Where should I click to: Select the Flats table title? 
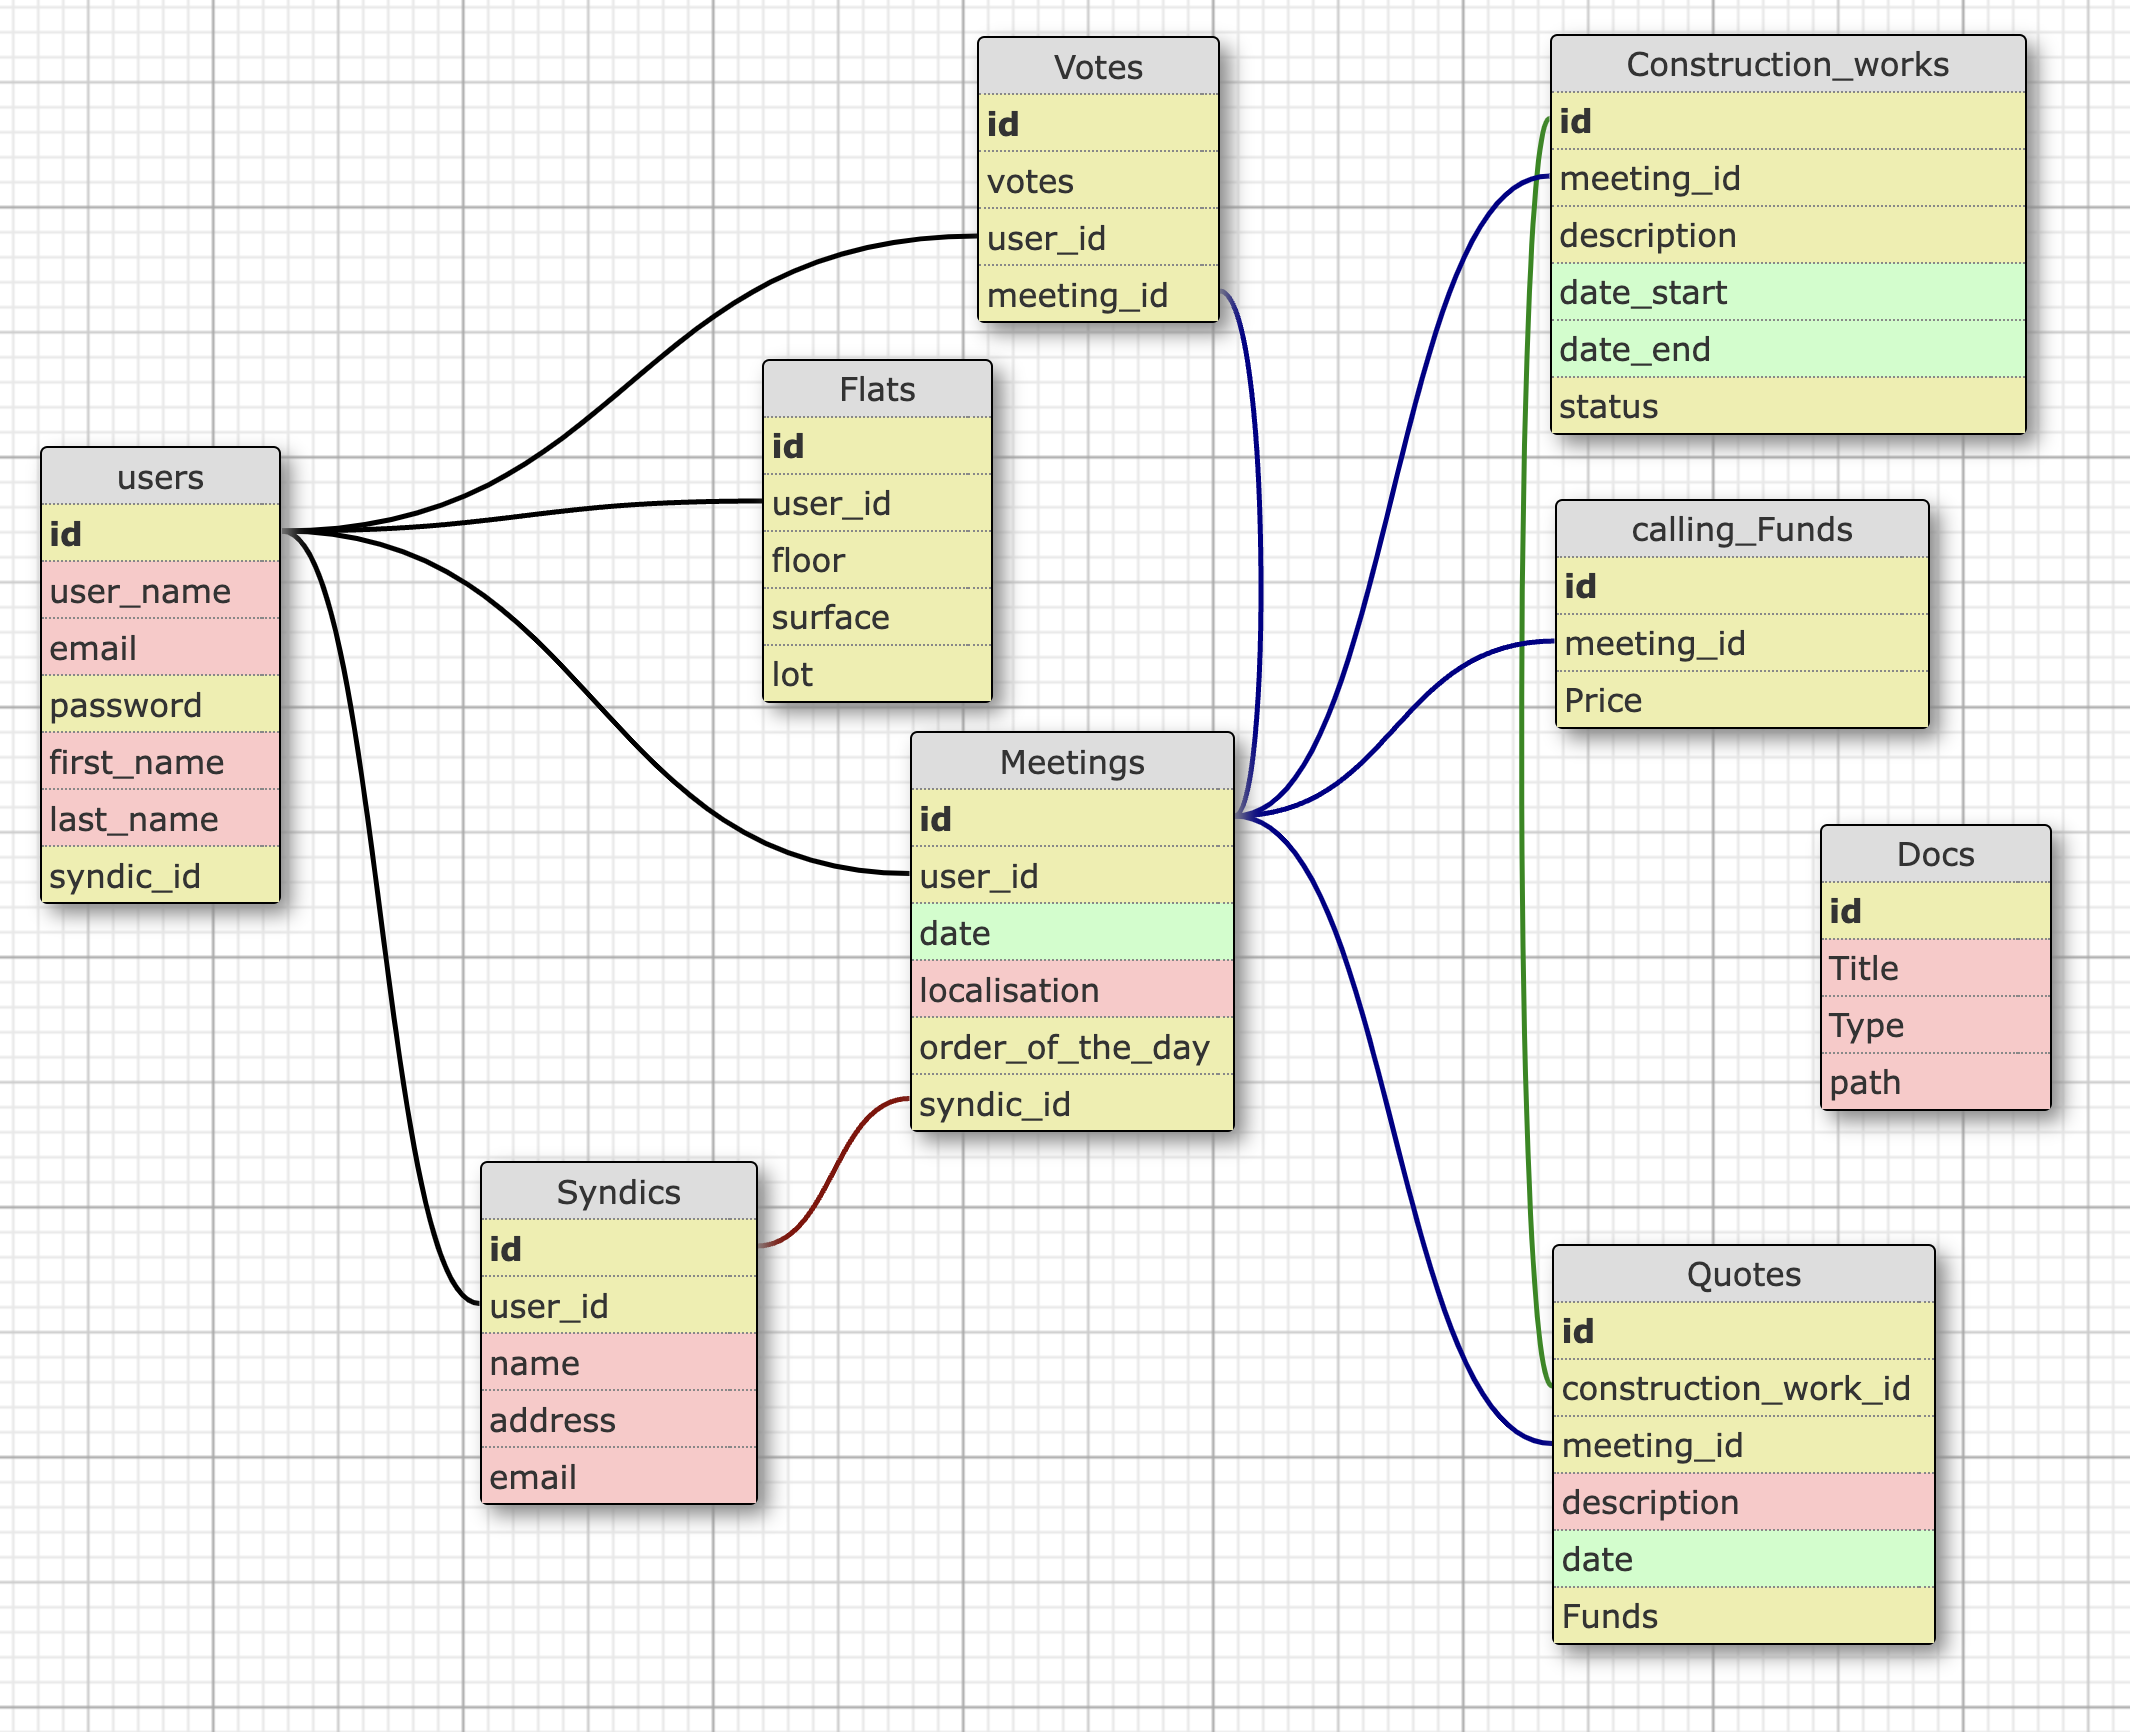coord(877,389)
